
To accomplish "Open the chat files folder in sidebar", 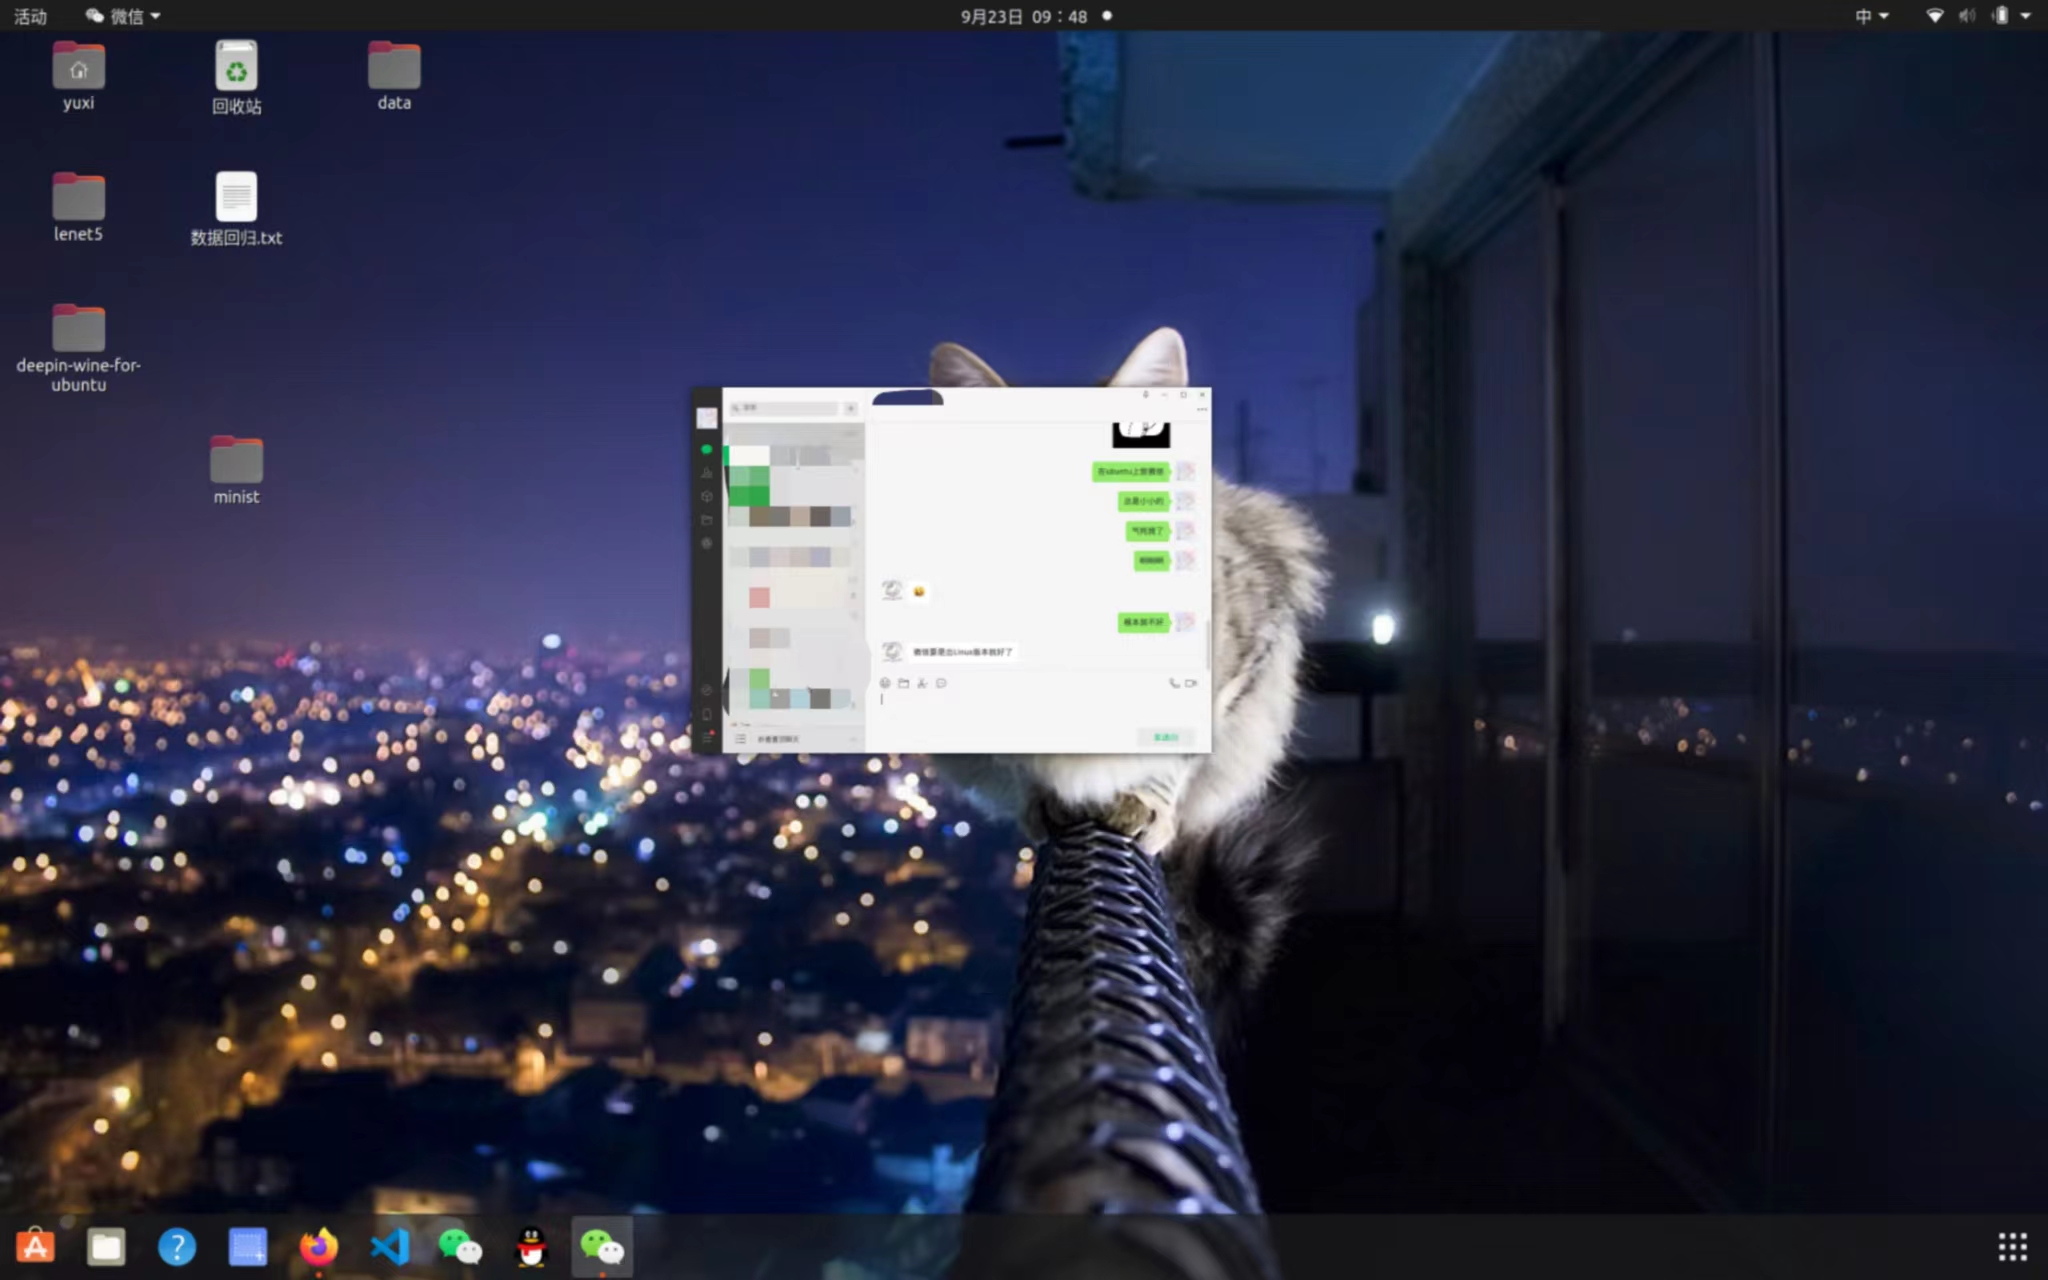I will click(x=707, y=520).
